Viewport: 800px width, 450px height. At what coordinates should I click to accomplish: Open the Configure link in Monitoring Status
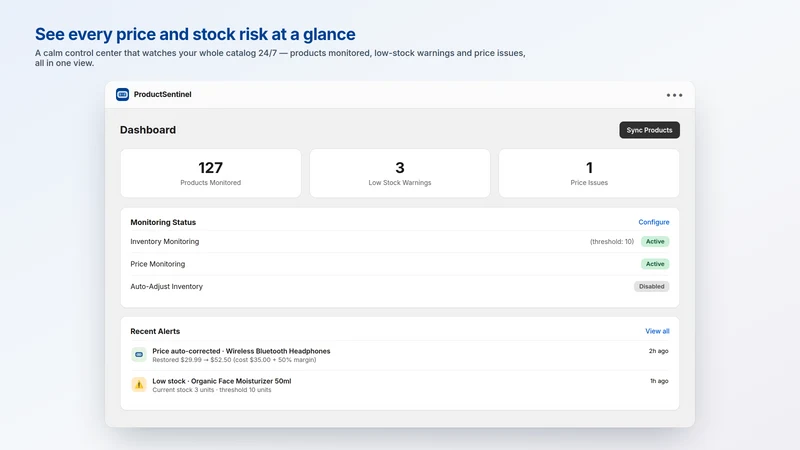coord(654,222)
